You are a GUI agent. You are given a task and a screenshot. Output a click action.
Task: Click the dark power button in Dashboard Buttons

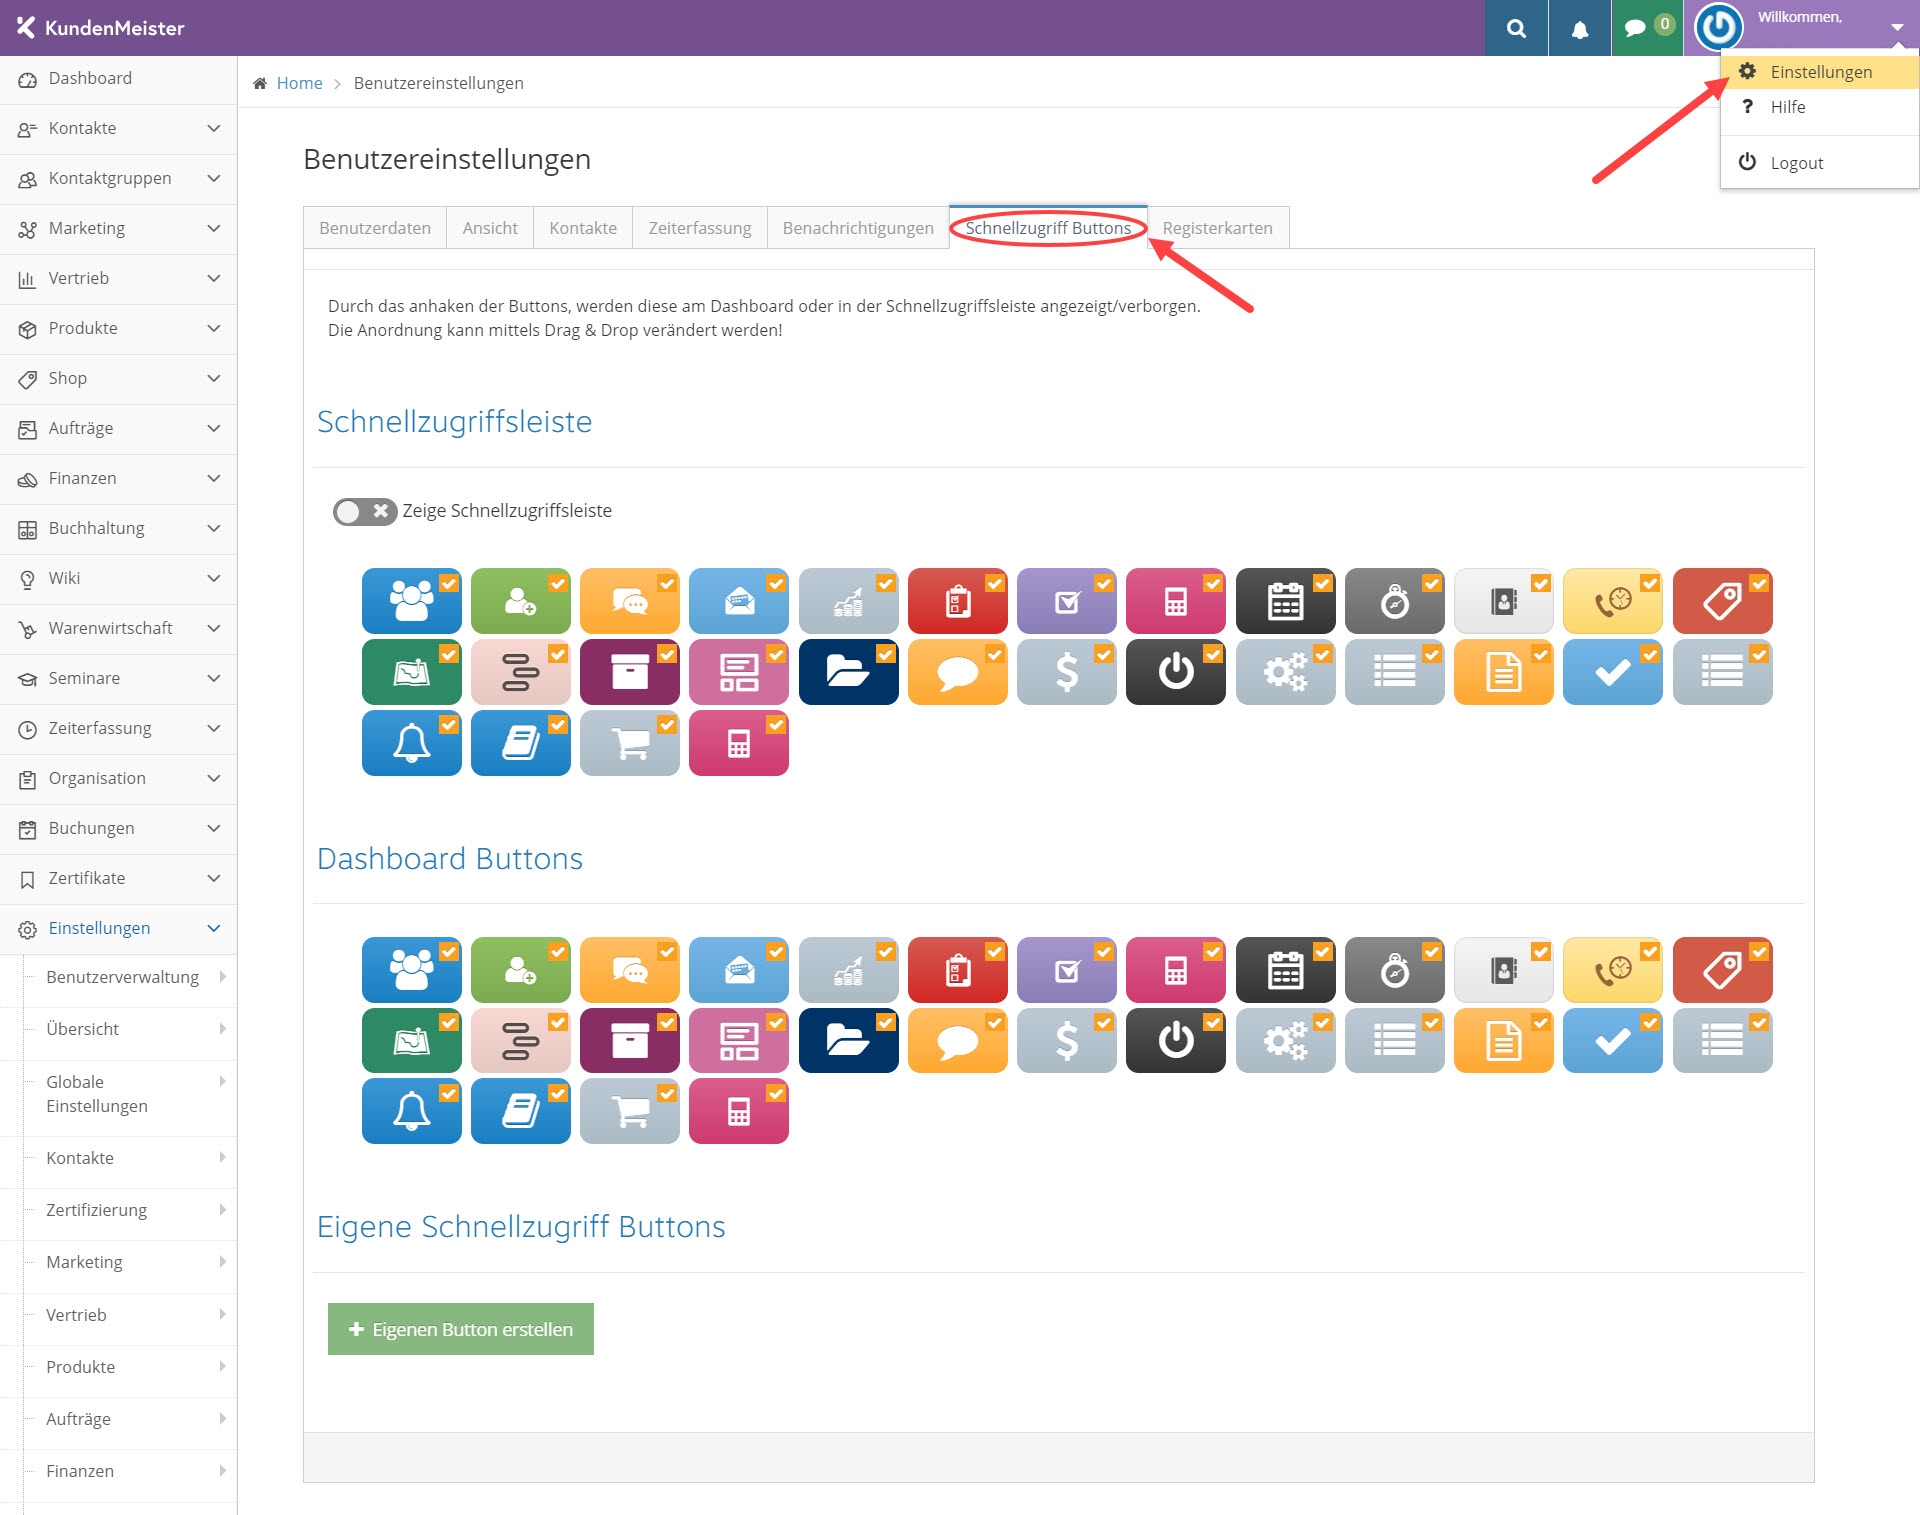1175,1040
